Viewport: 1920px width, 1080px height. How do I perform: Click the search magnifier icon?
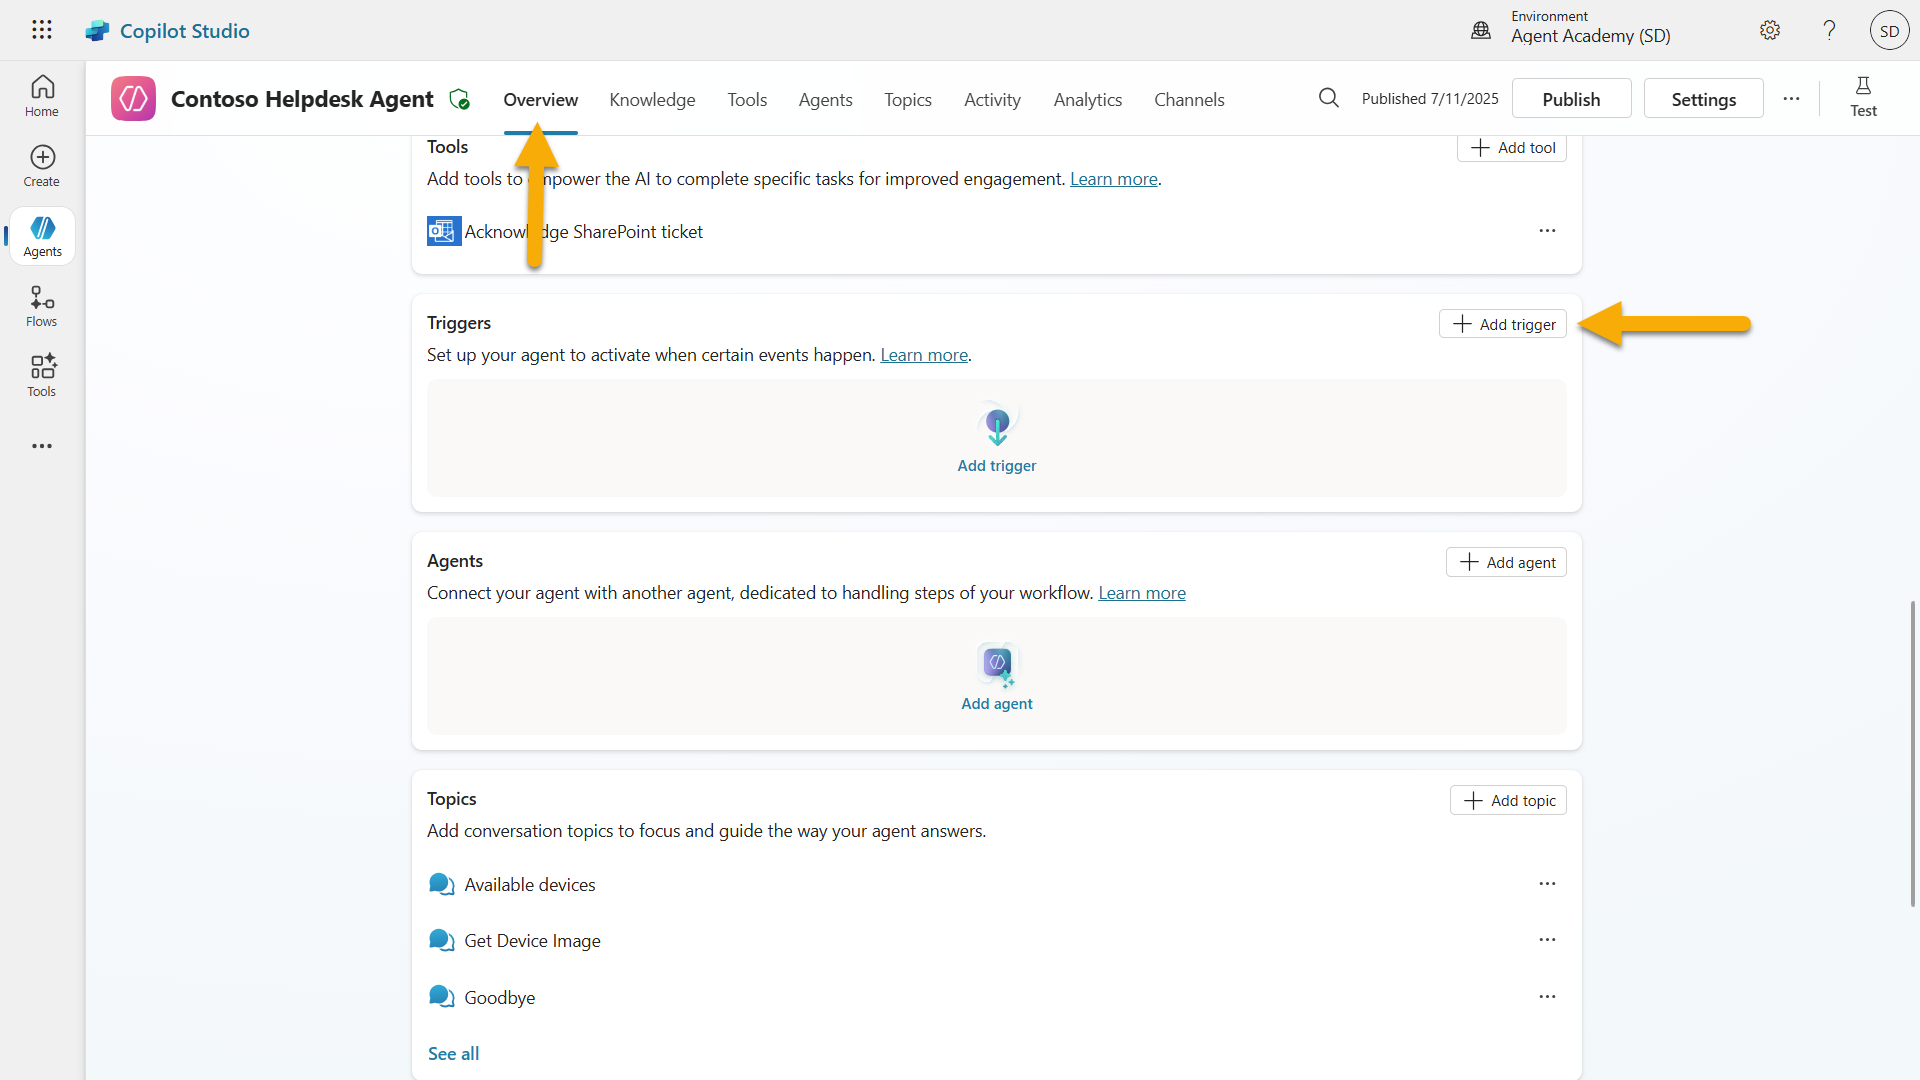coord(1328,98)
